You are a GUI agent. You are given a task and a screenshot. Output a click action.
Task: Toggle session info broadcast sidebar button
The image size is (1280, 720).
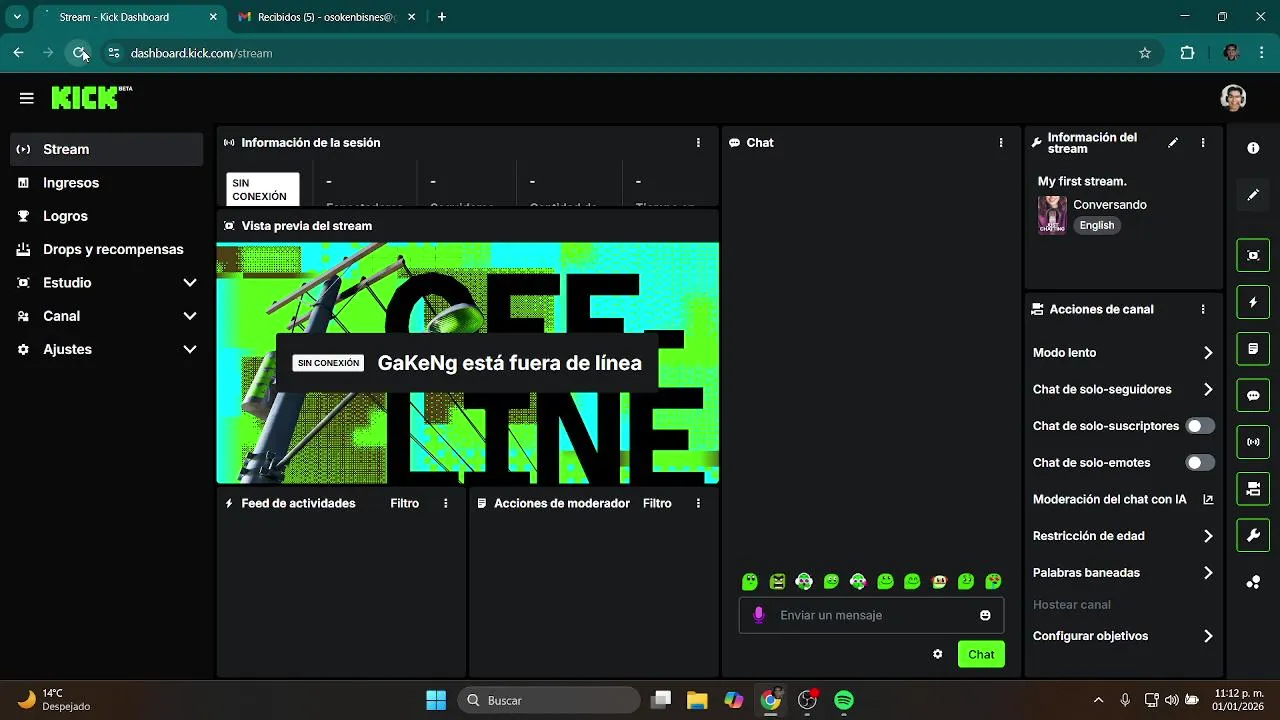click(x=1253, y=442)
